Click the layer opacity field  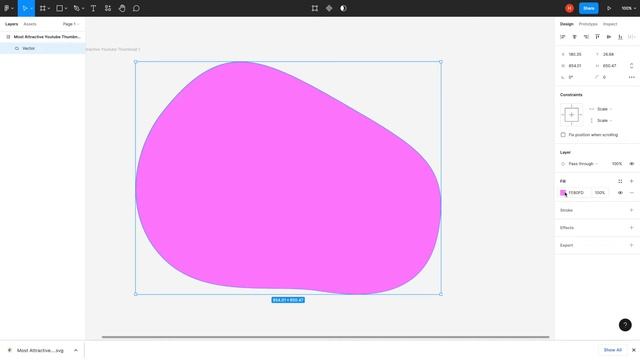click(x=617, y=164)
